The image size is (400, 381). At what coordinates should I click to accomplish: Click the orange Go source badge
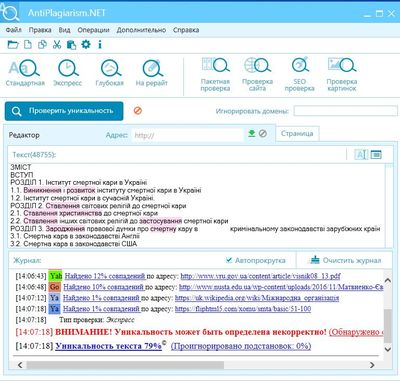pyautogui.click(x=55, y=287)
